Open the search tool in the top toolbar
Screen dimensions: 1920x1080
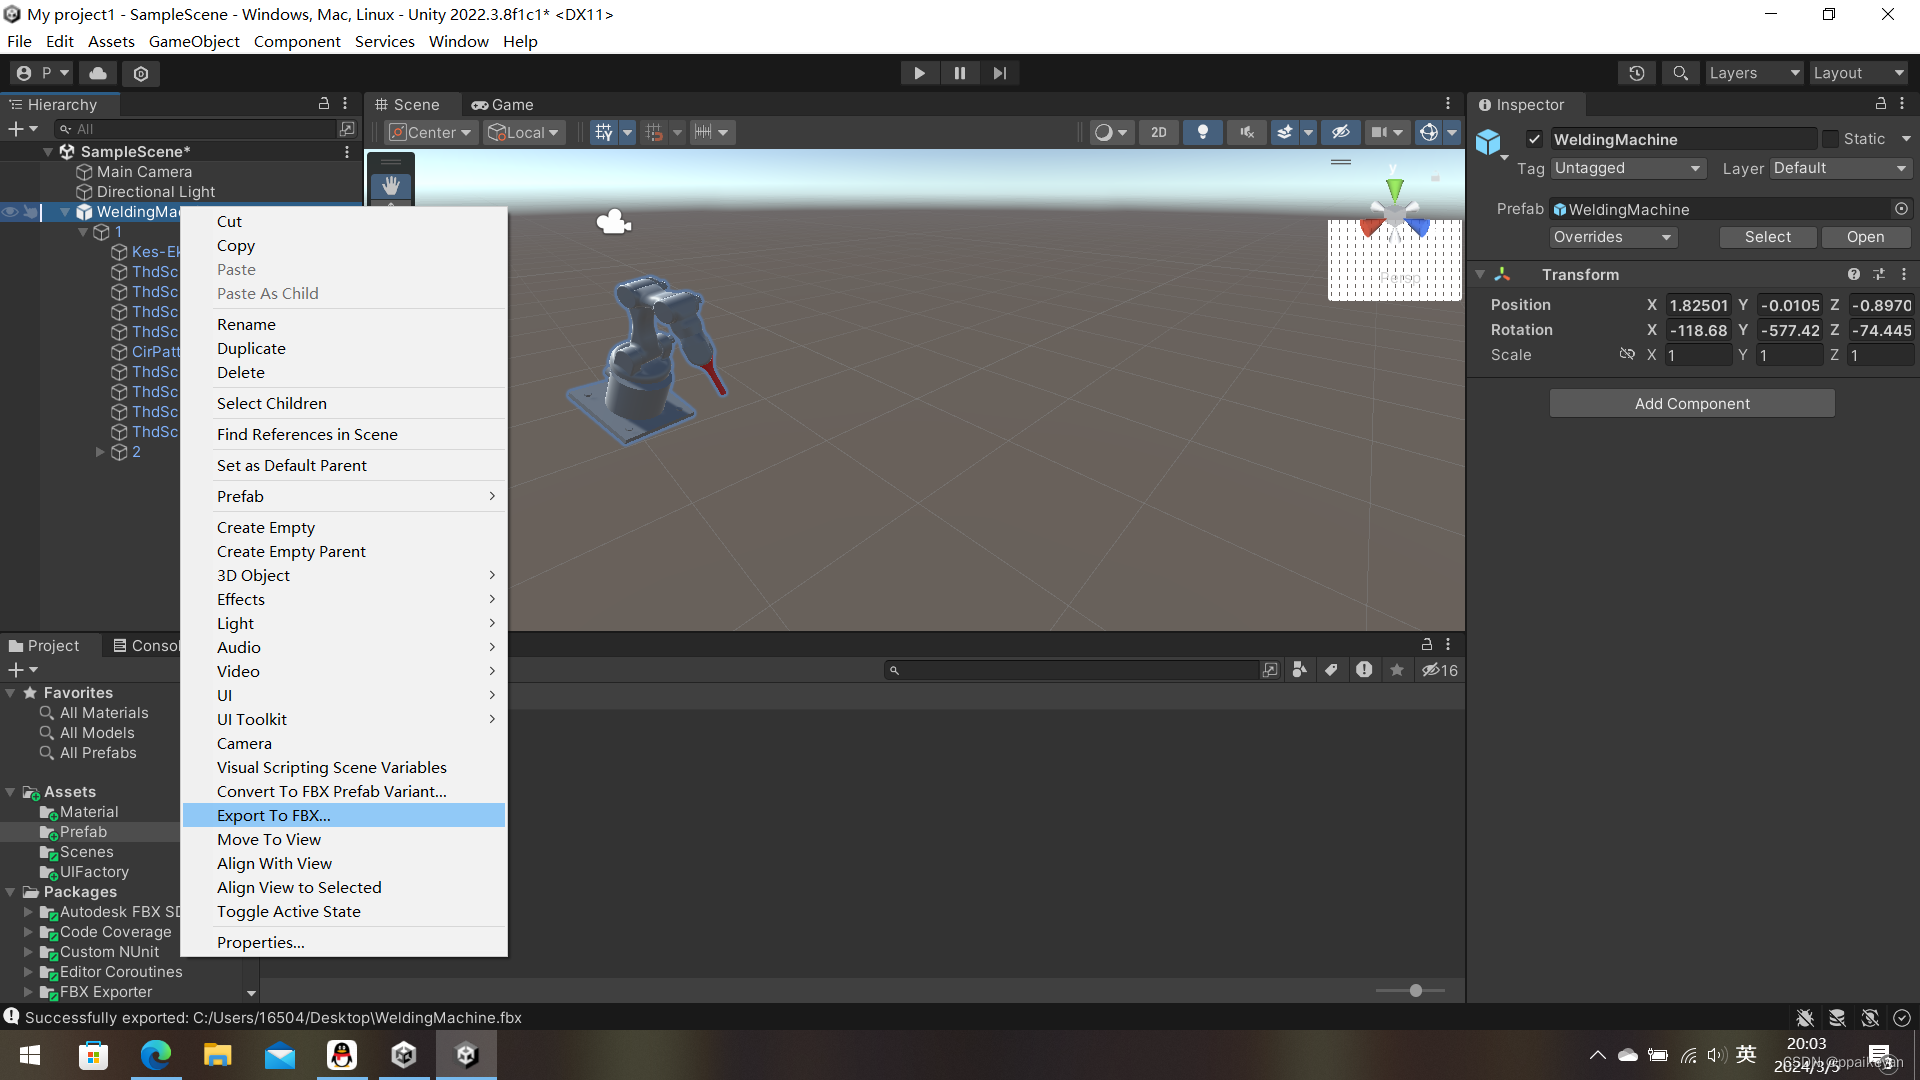coord(1679,73)
